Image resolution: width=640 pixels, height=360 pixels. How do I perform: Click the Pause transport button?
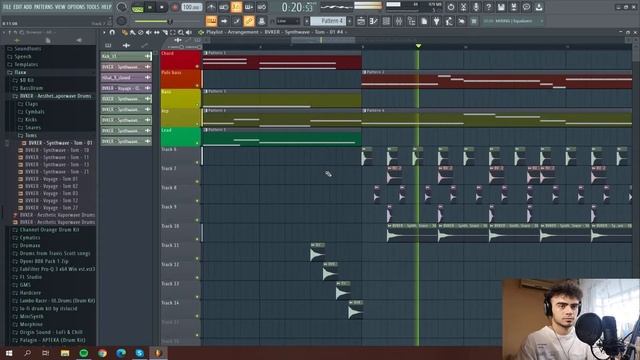click(150, 7)
